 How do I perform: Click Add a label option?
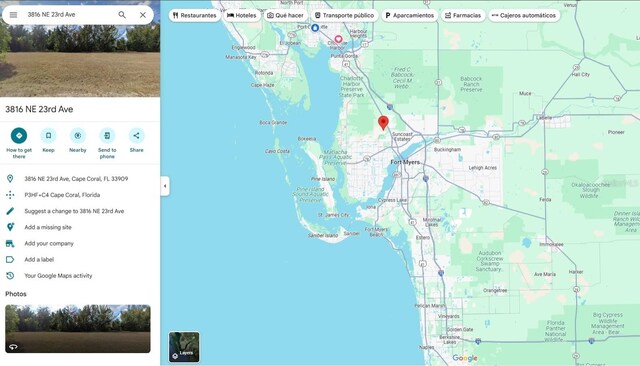(x=39, y=260)
